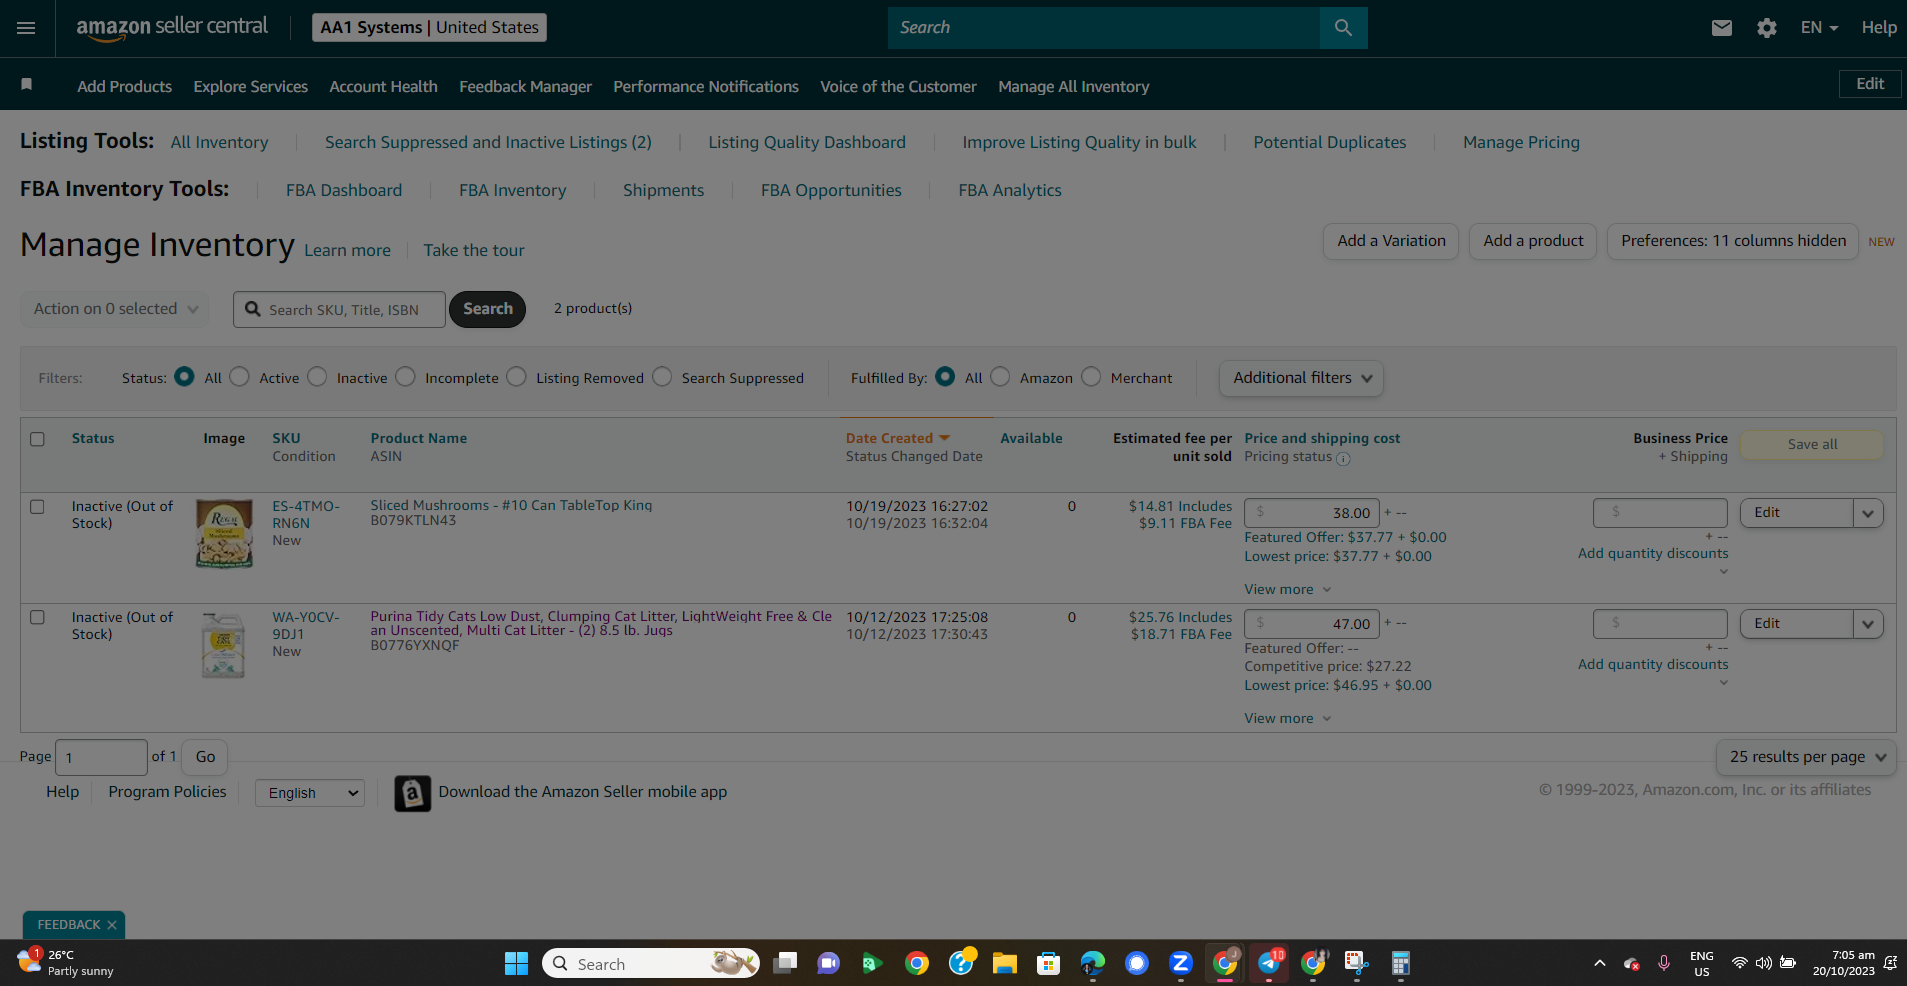1907x986 pixels.
Task: Check the Sliced Mushrooms row checkbox
Action: coord(37,507)
